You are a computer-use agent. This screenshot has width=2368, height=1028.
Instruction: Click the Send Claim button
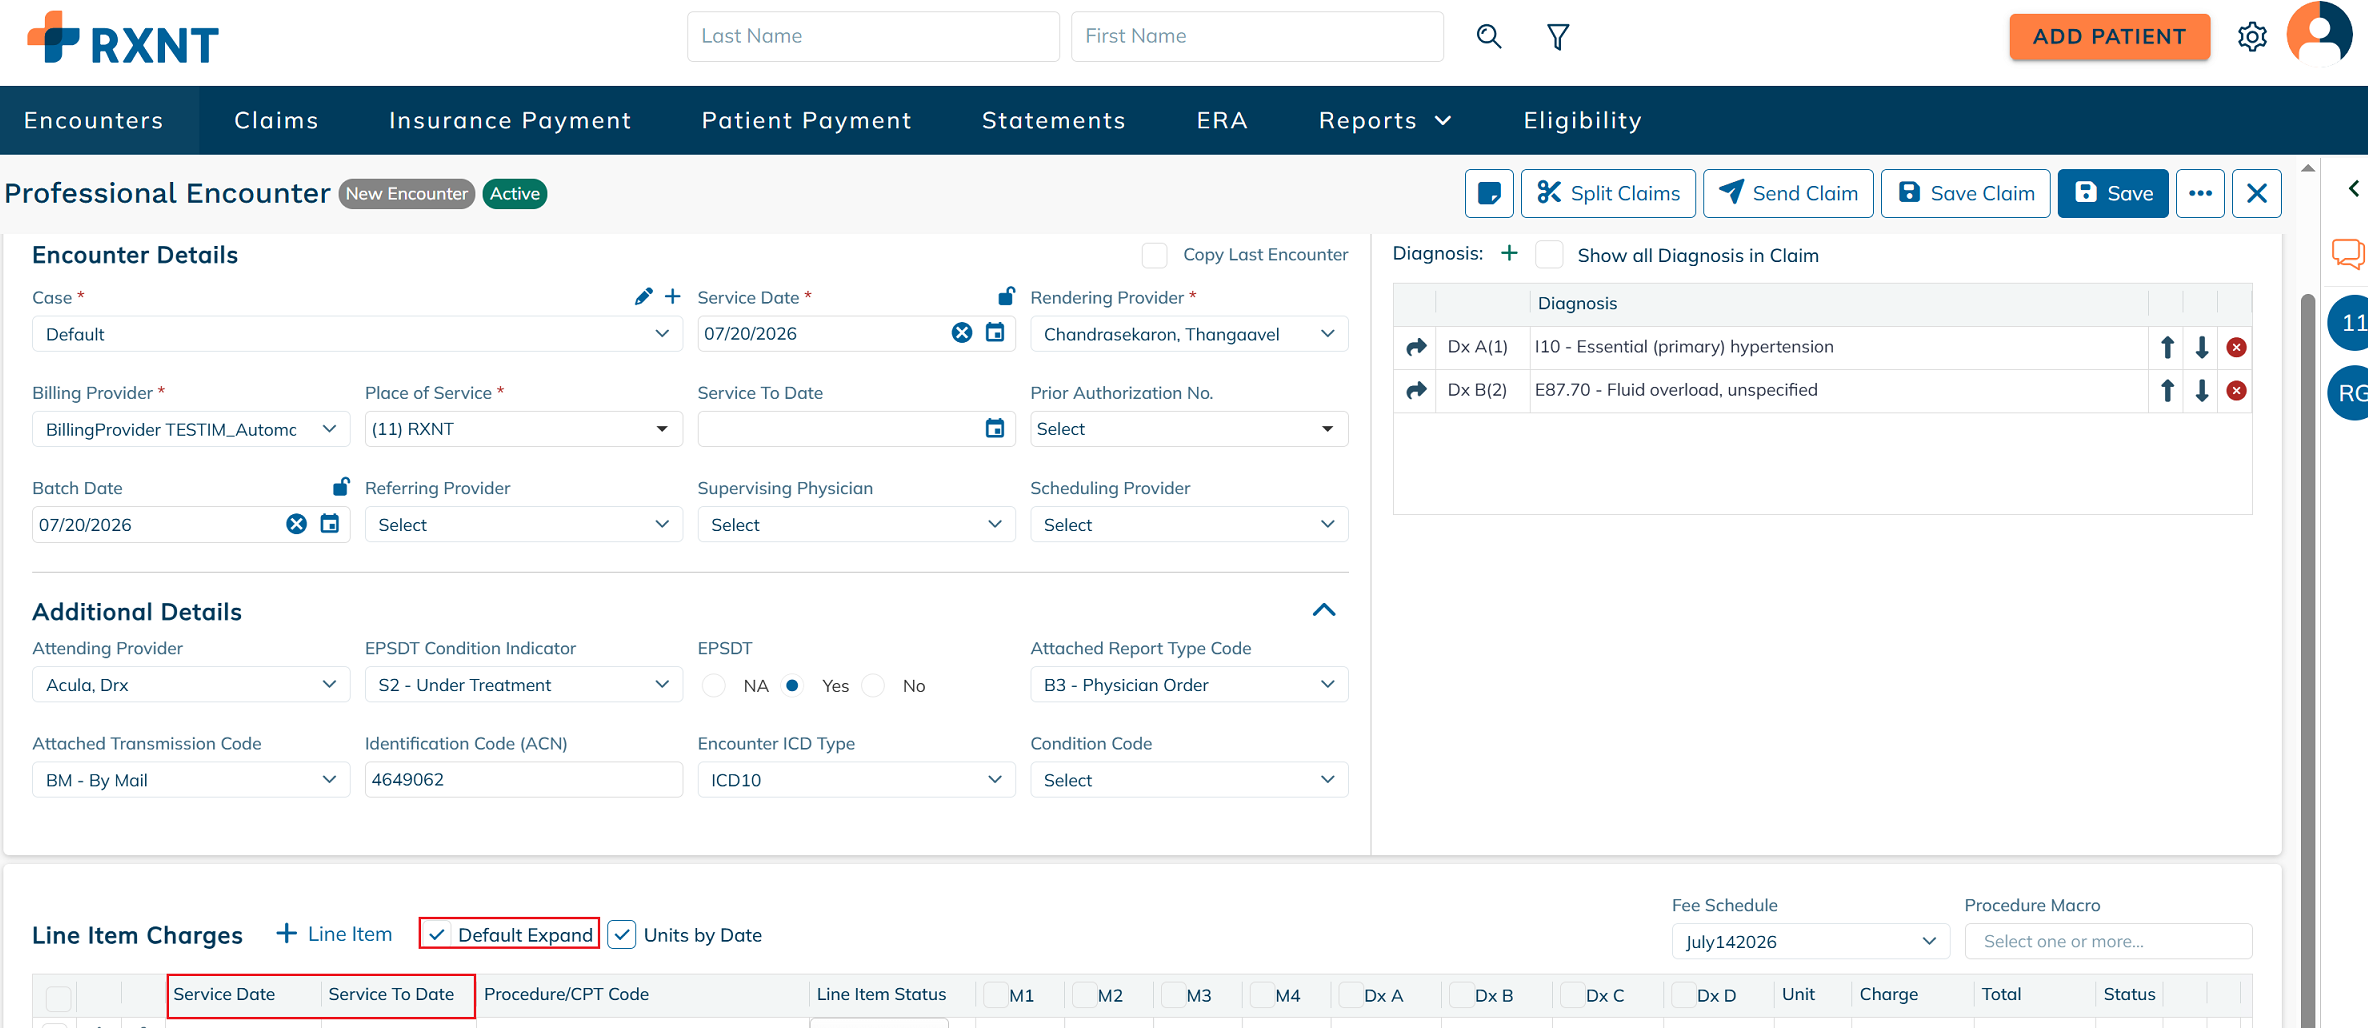(1787, 193)
